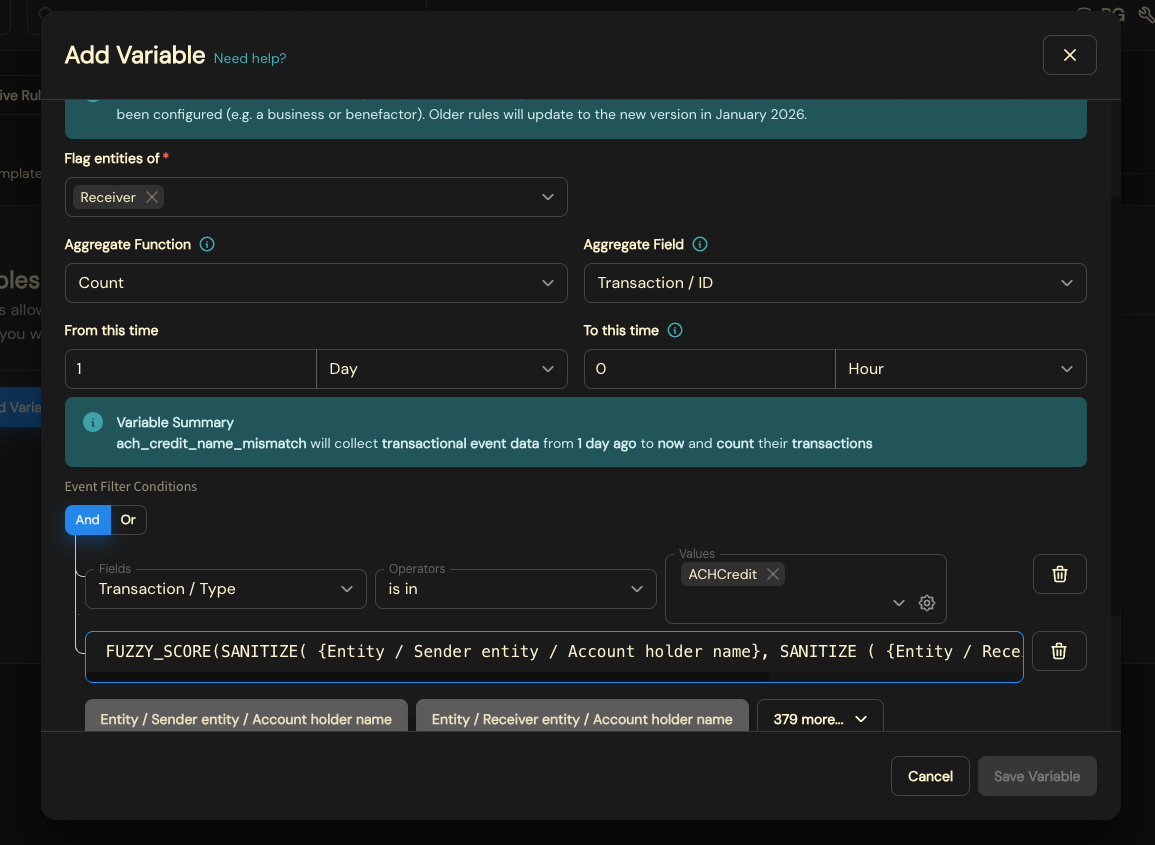The image size is (1155, 845).
Task: Click the Save Variable button
Action: pyautogui.click(x=1036, y=776)
